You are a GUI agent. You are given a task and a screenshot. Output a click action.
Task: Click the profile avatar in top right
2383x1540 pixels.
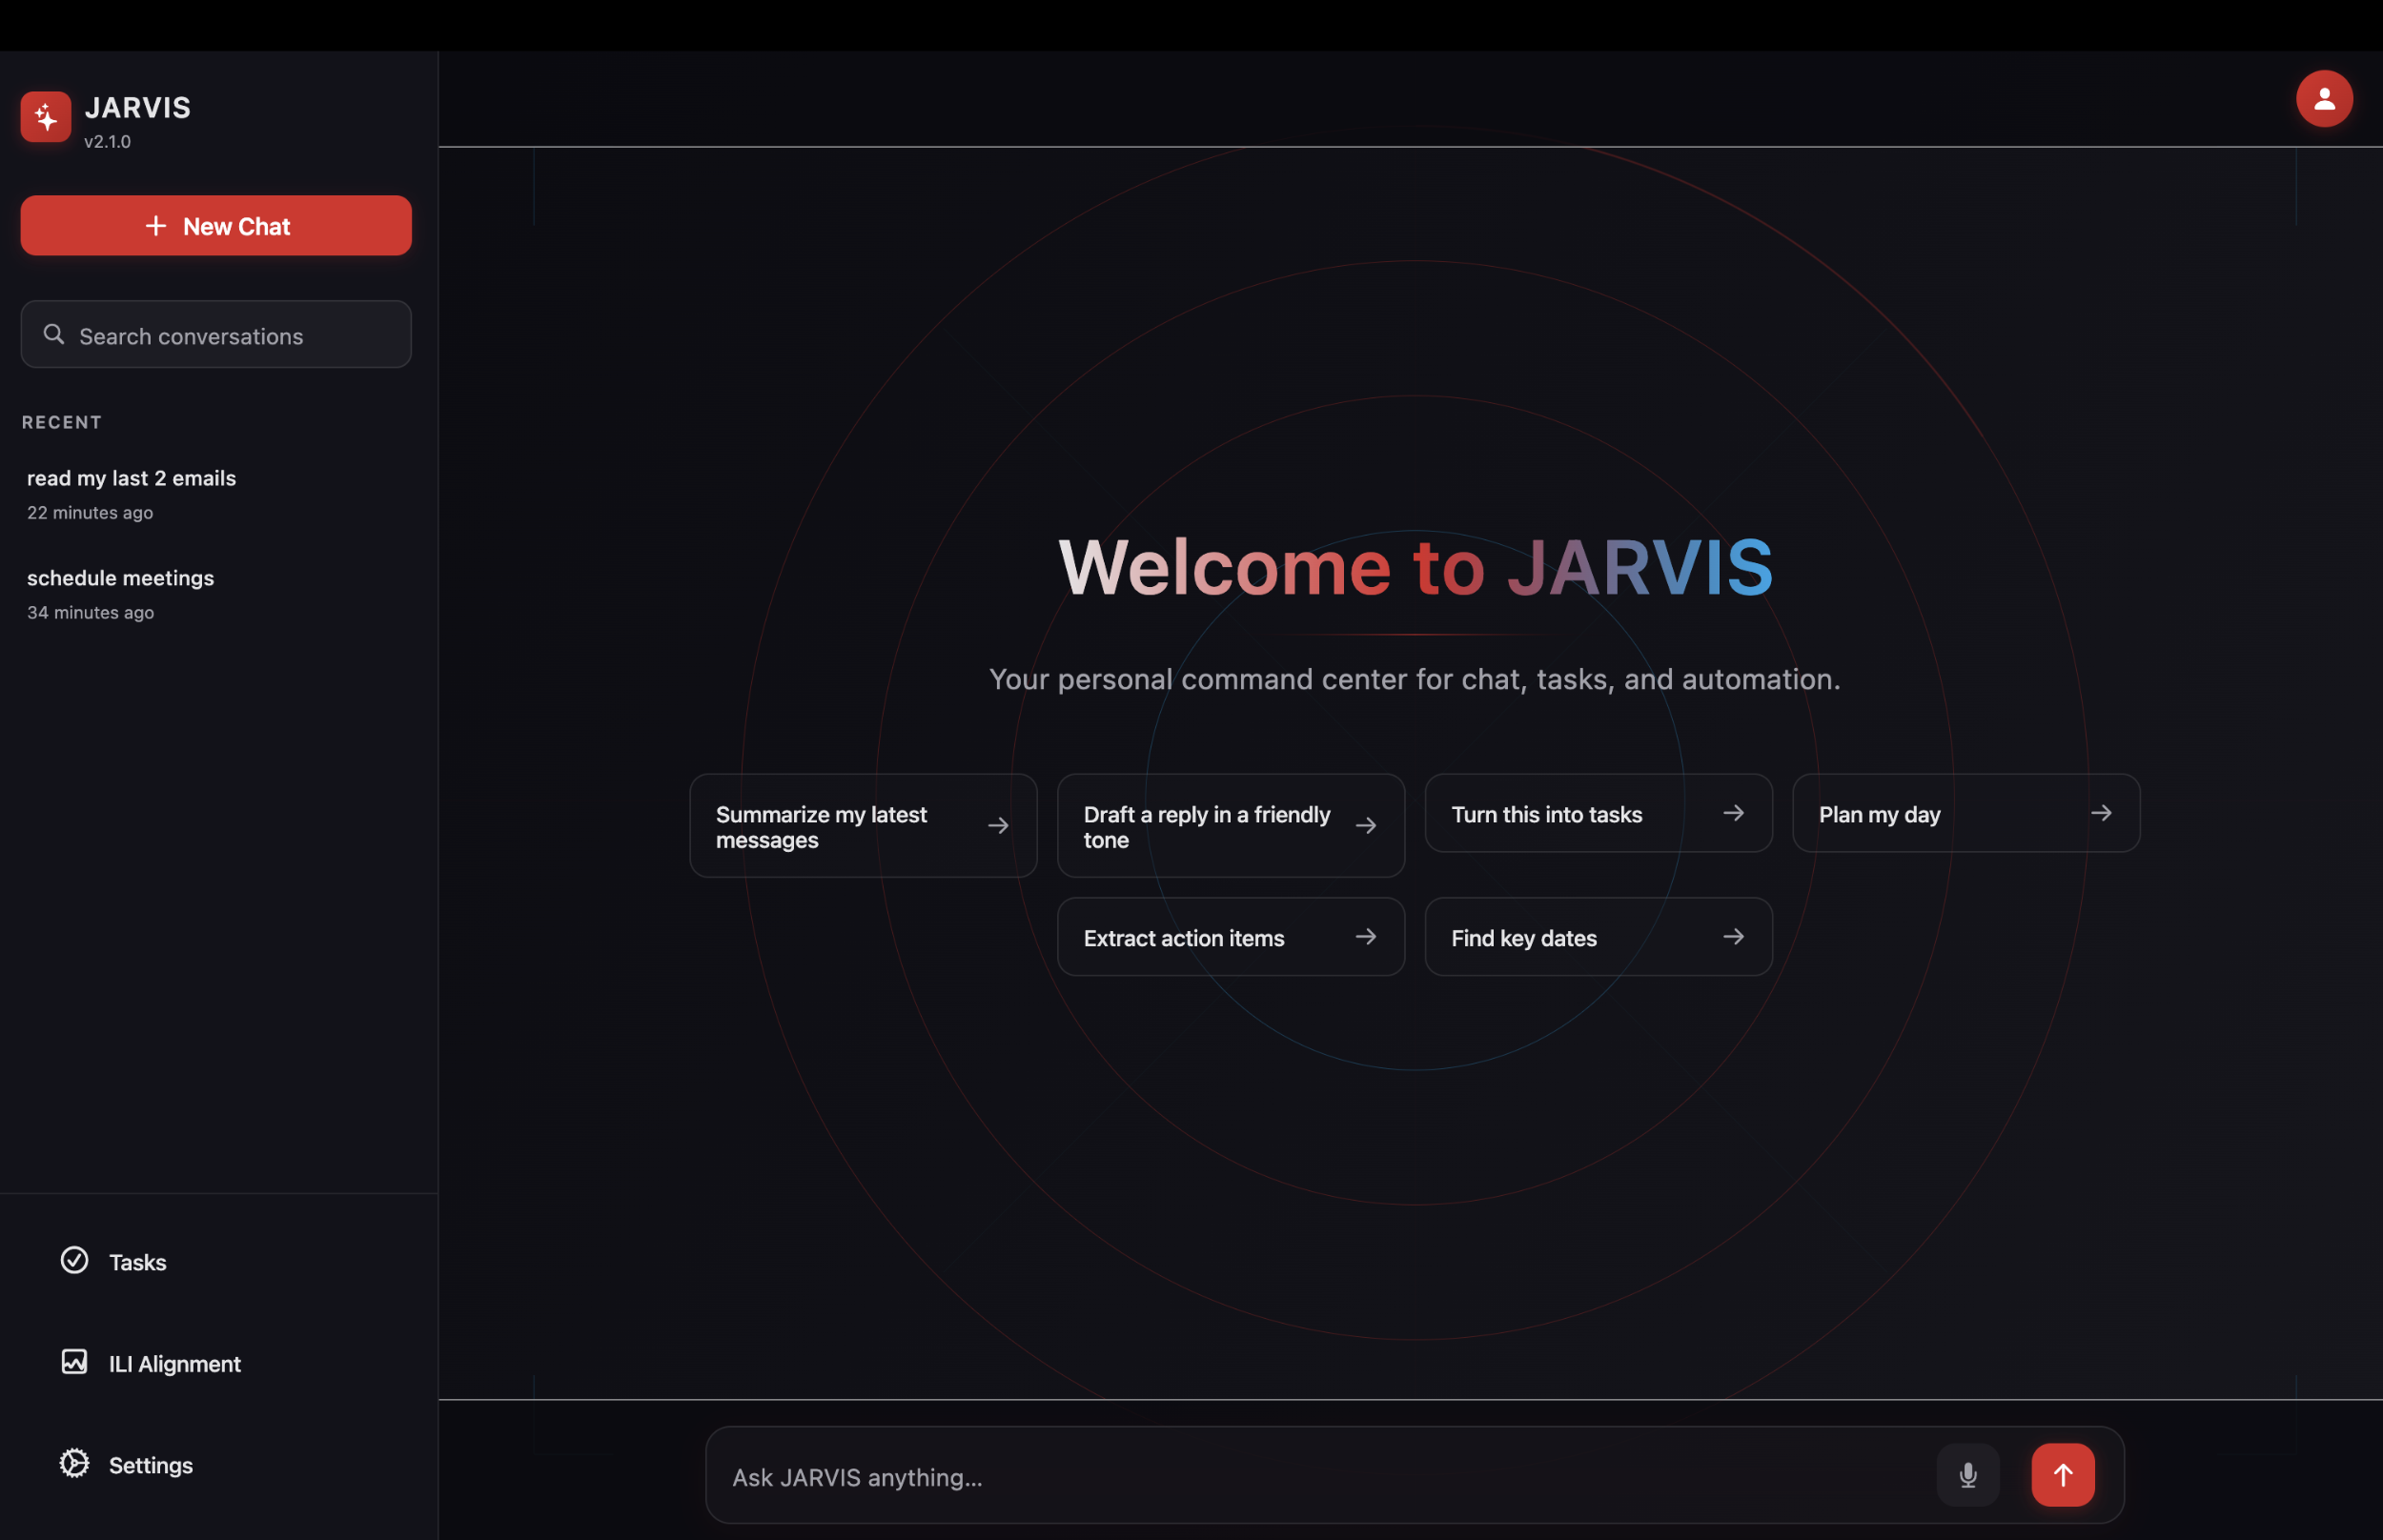pos(2322,98)
